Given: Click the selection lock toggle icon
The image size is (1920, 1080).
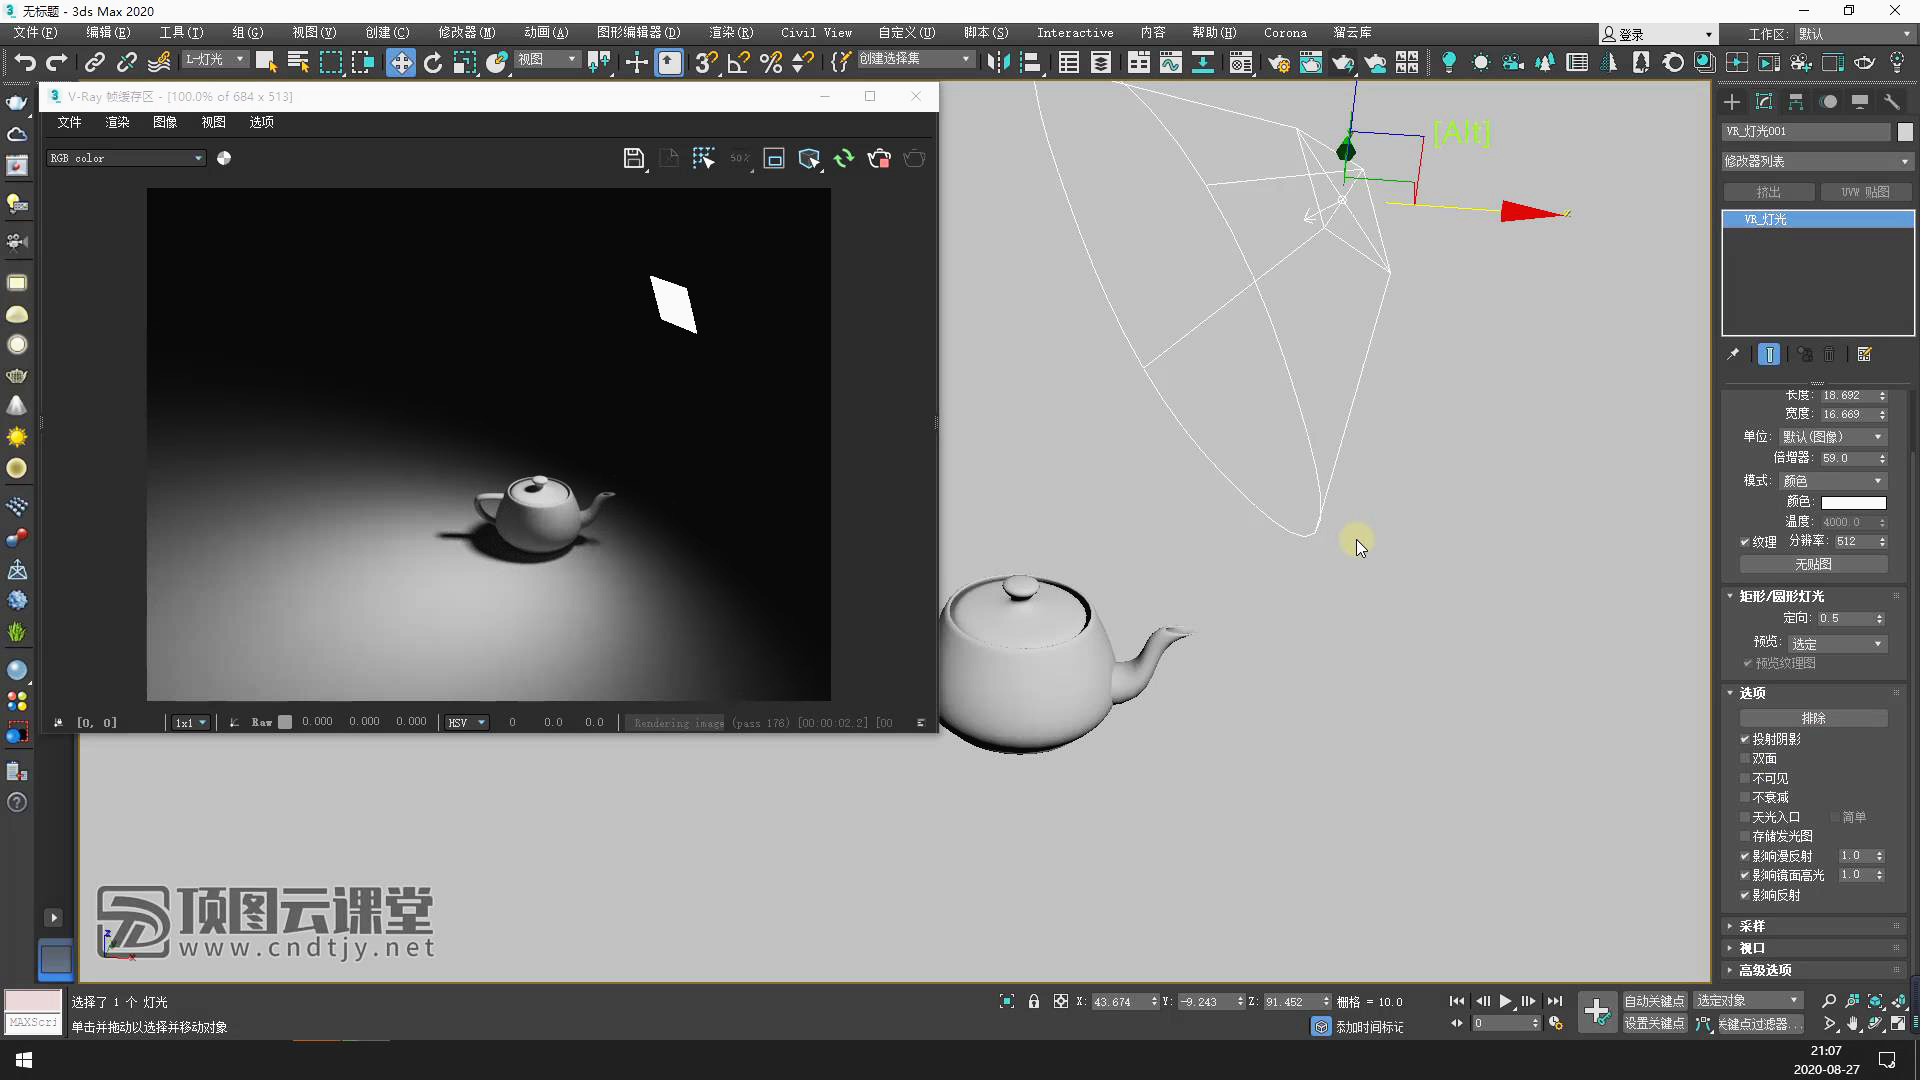Looking at the screenshot, I should [1034, 1001].
